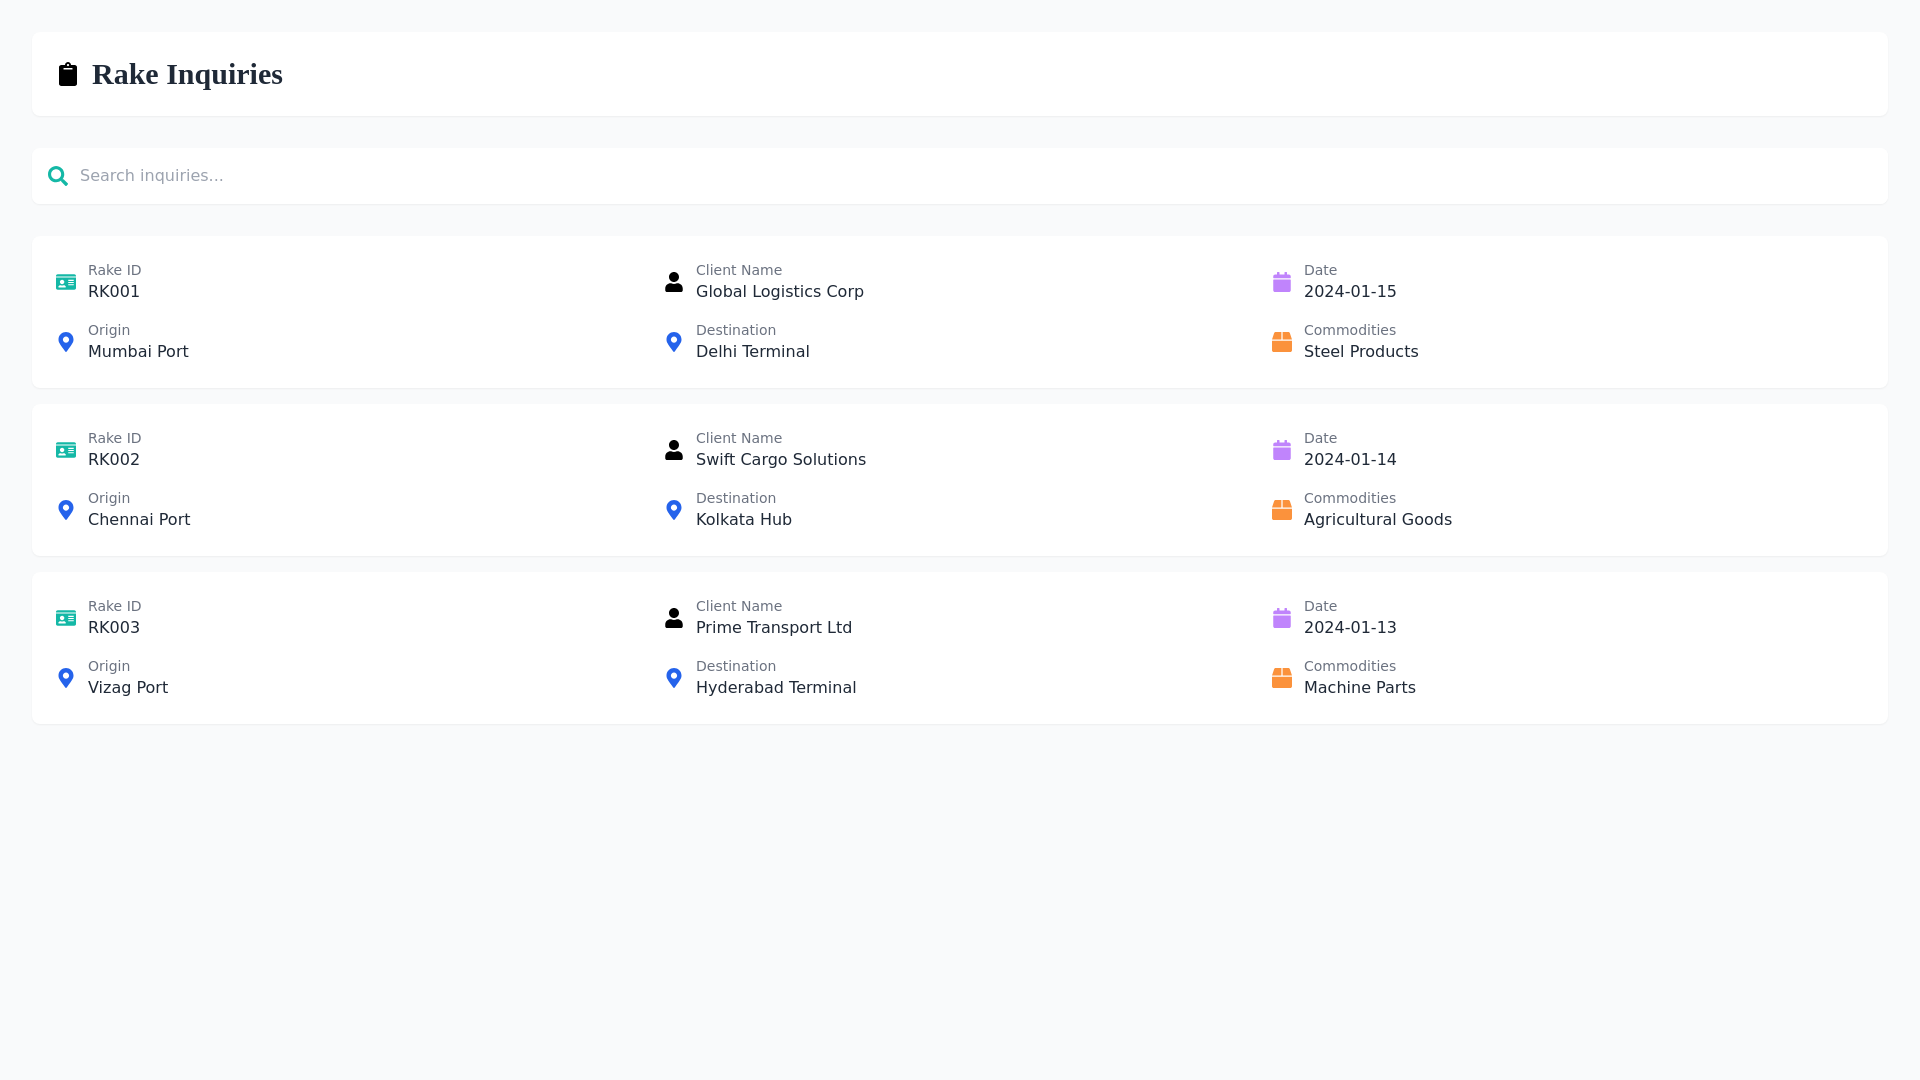Click the purple calendar icon beside 2024-01-15
Screen dimensions: 1920x1080
point(1282,281)
